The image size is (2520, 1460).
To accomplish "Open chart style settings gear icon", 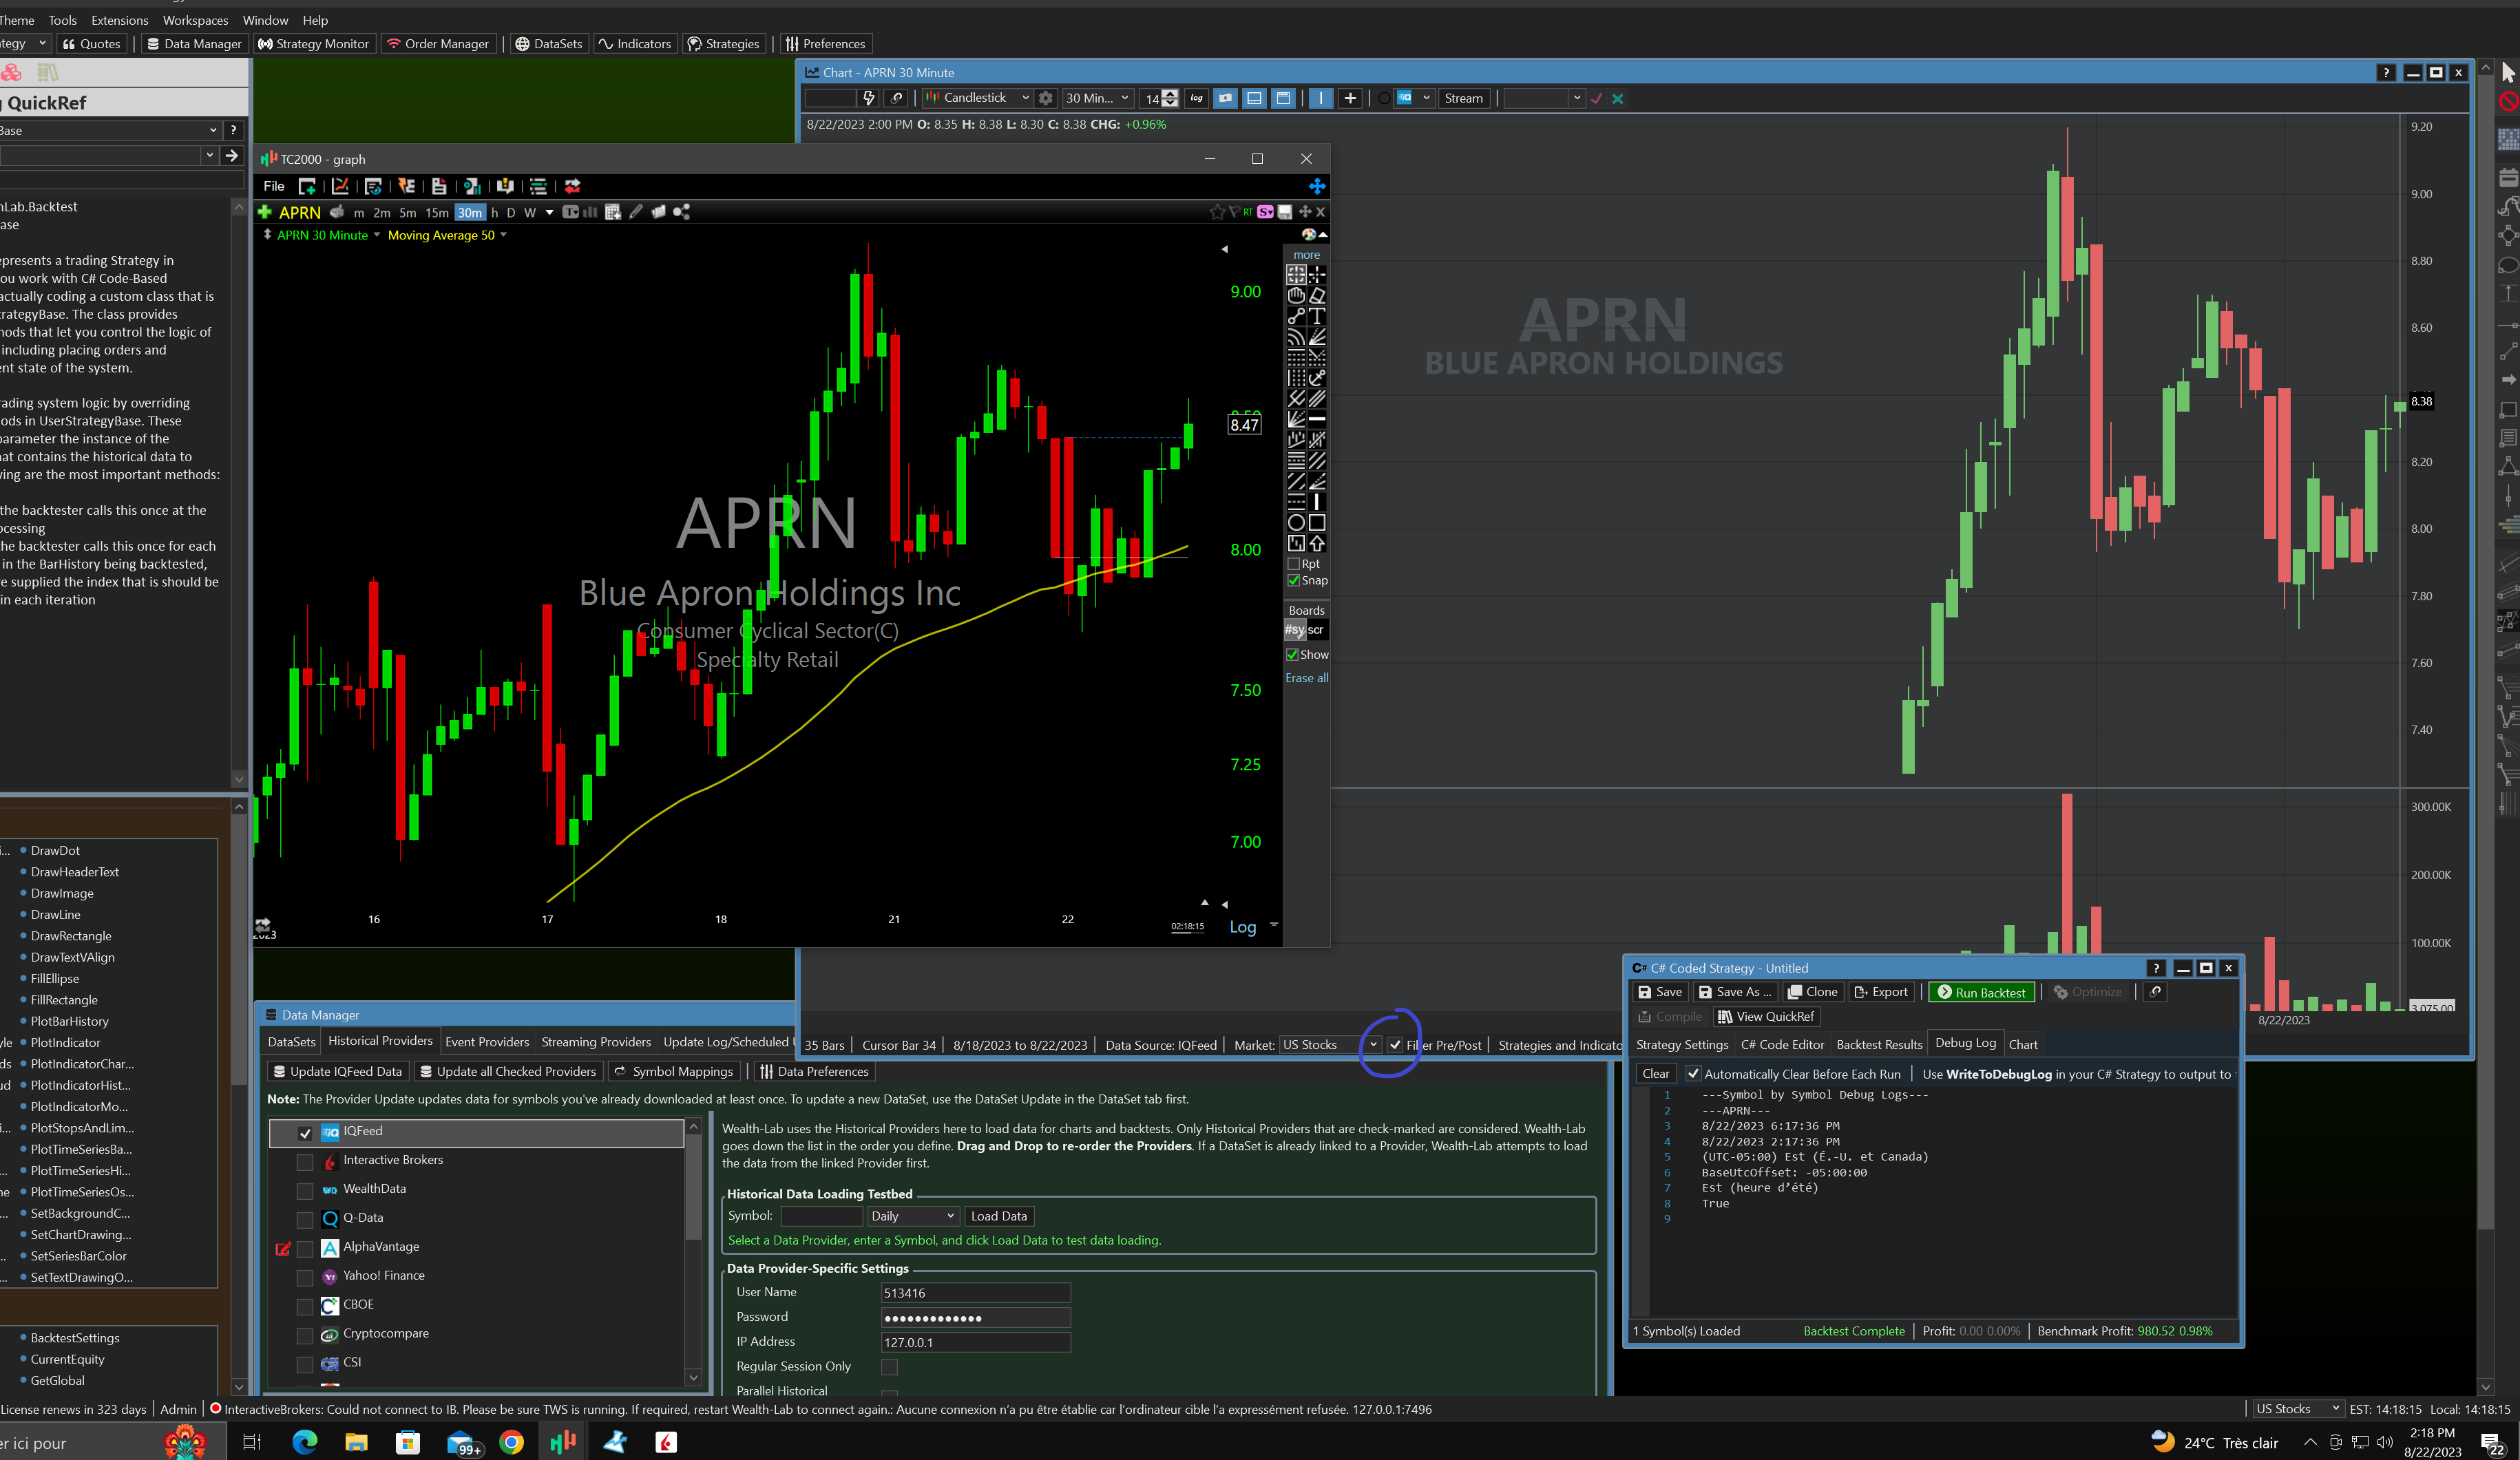I will (1046, 98).
